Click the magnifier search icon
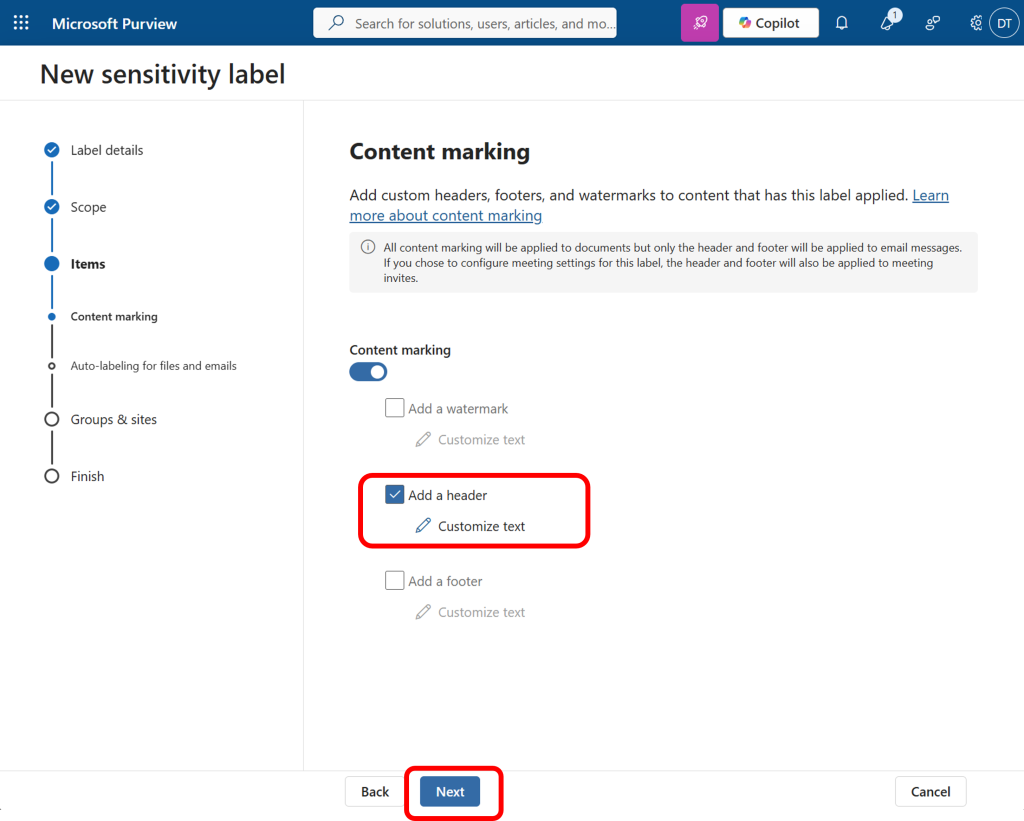The width and height of the screenshot is (1024, 821). pyautogui.click(x=336, y=23)
